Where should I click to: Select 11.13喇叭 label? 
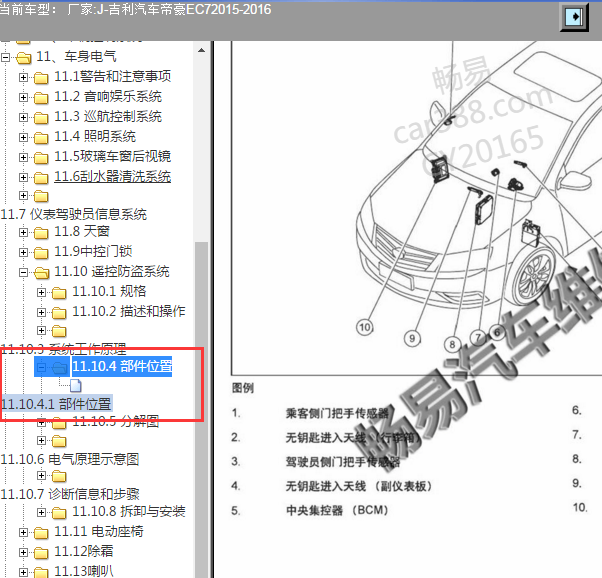[84, 571]
